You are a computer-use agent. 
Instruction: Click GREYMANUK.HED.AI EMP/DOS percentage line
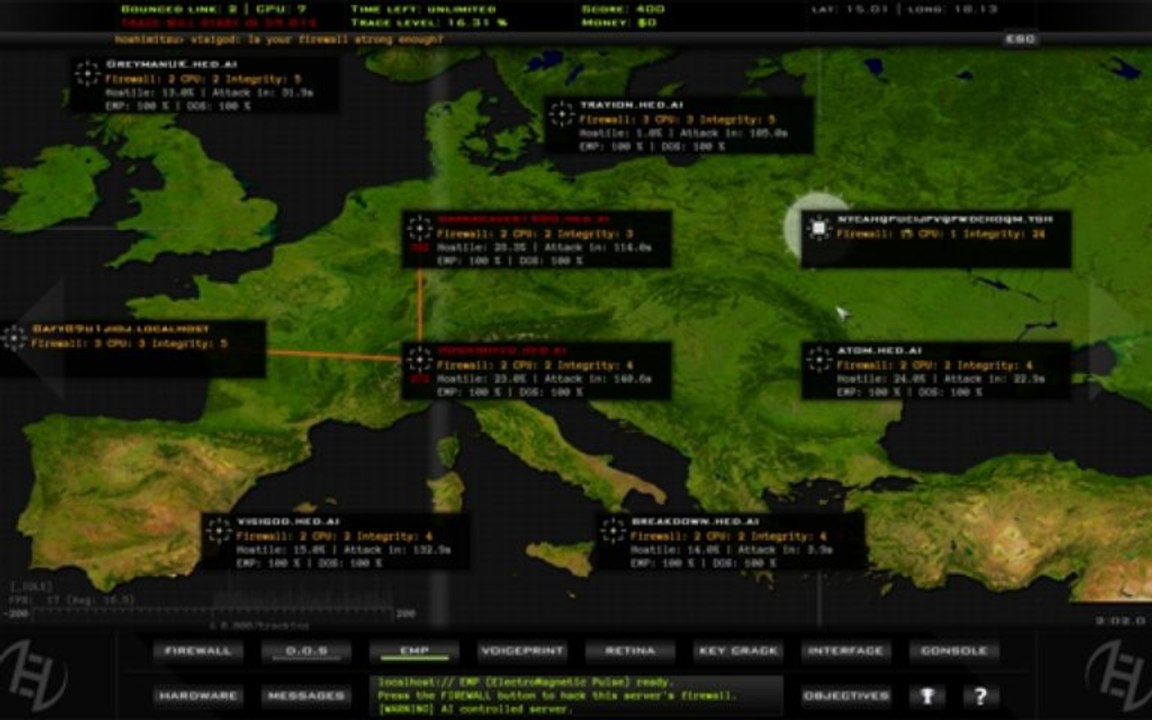[x=178, y=106]
